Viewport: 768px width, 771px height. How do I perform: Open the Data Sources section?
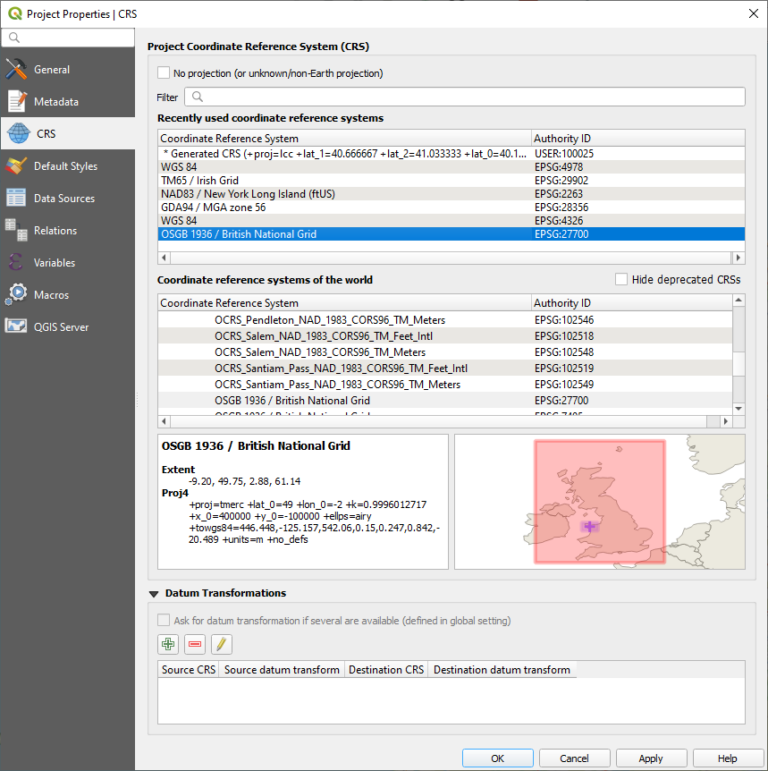[64, 198]
